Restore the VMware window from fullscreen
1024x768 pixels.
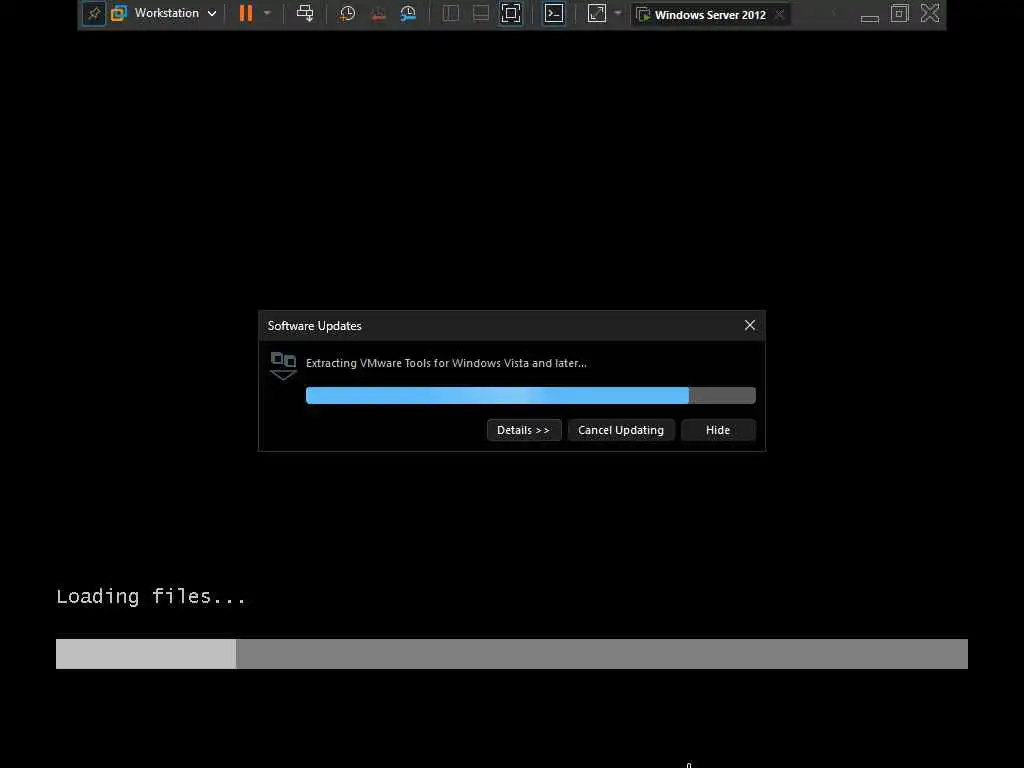click(900, 13)
